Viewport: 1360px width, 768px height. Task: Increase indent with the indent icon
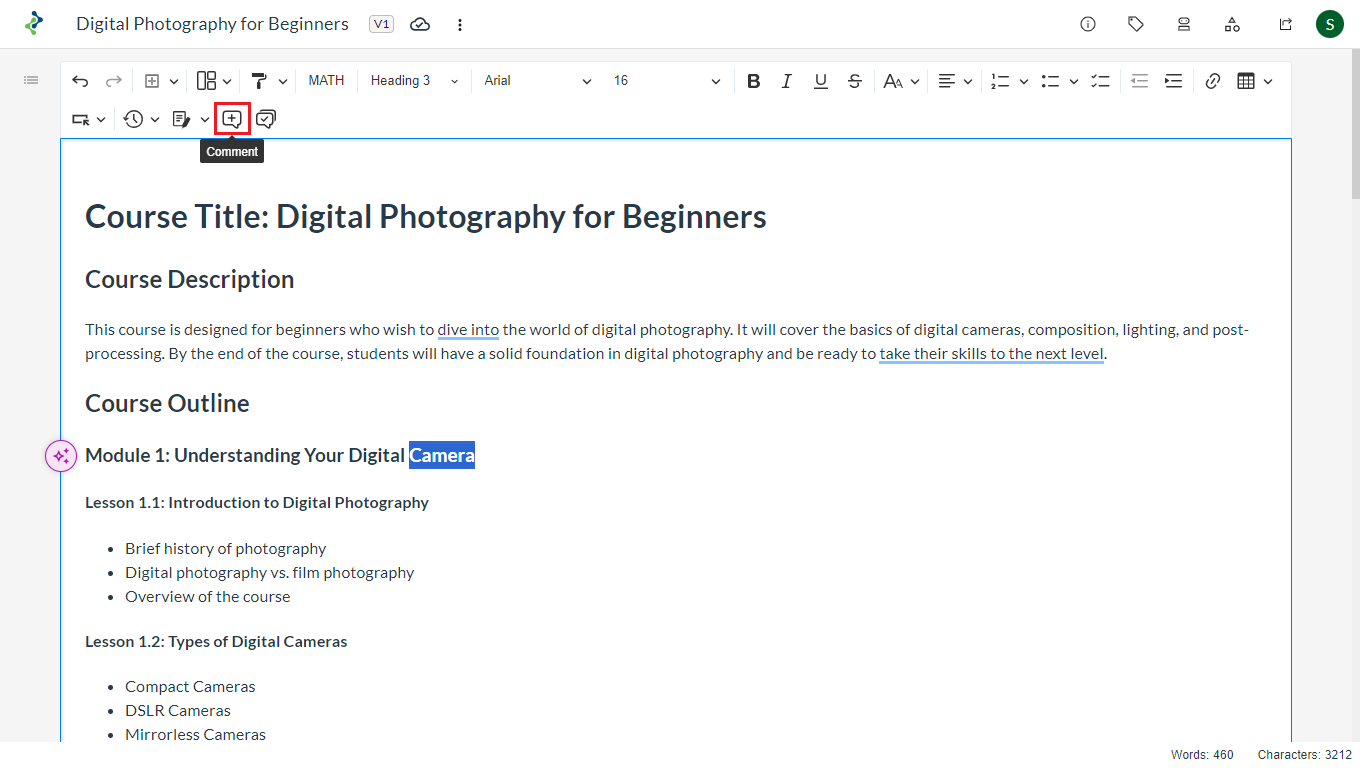coord(1173,81)
